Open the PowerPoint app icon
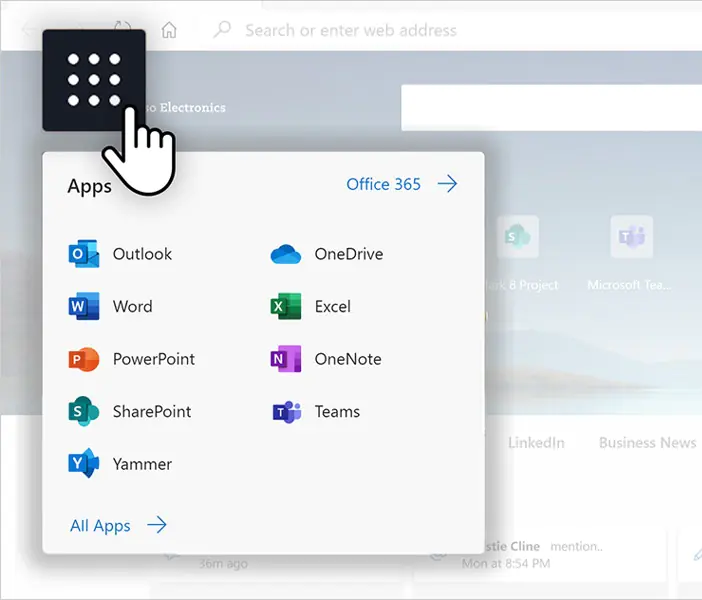This screenshot has height=600, width=702. tap(84, 359)
